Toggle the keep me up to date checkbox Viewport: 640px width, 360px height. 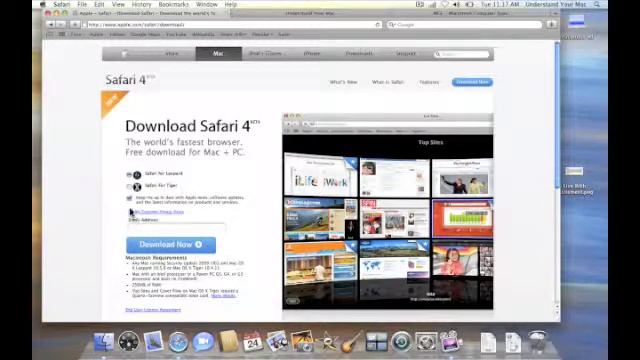click(x=129, y=198)
